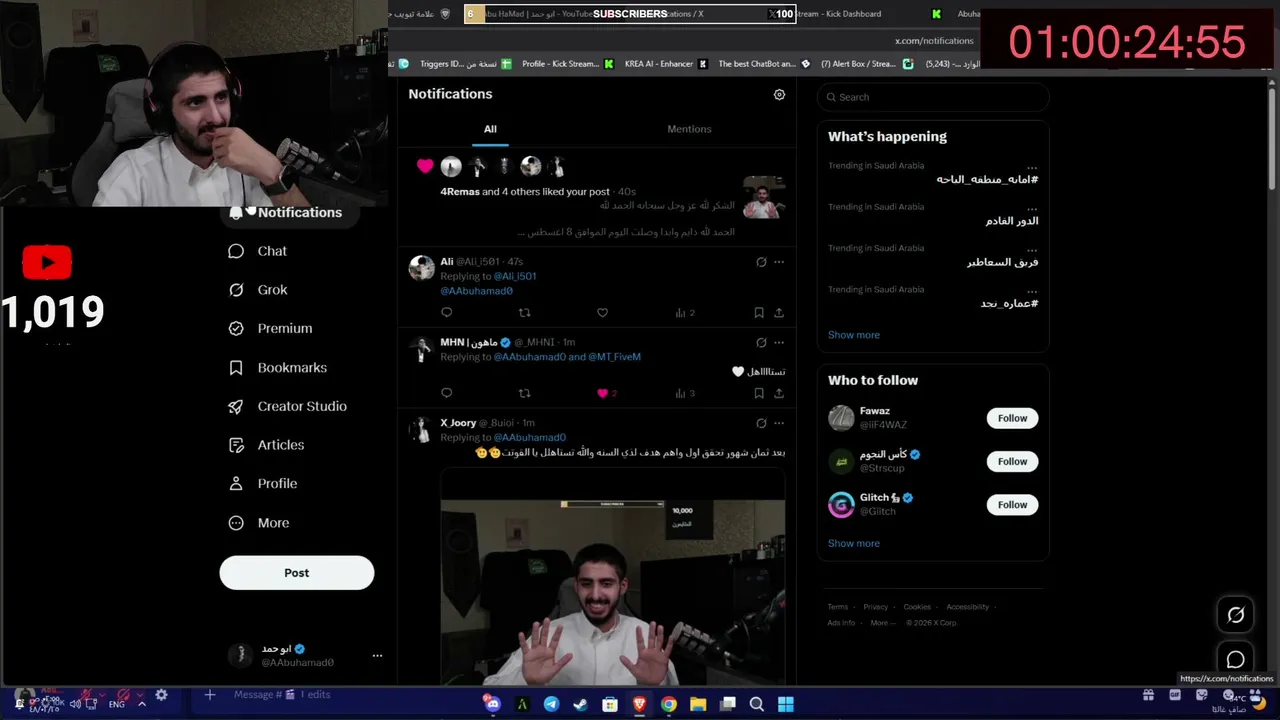Show more accounts to follow

click(854, 544)
